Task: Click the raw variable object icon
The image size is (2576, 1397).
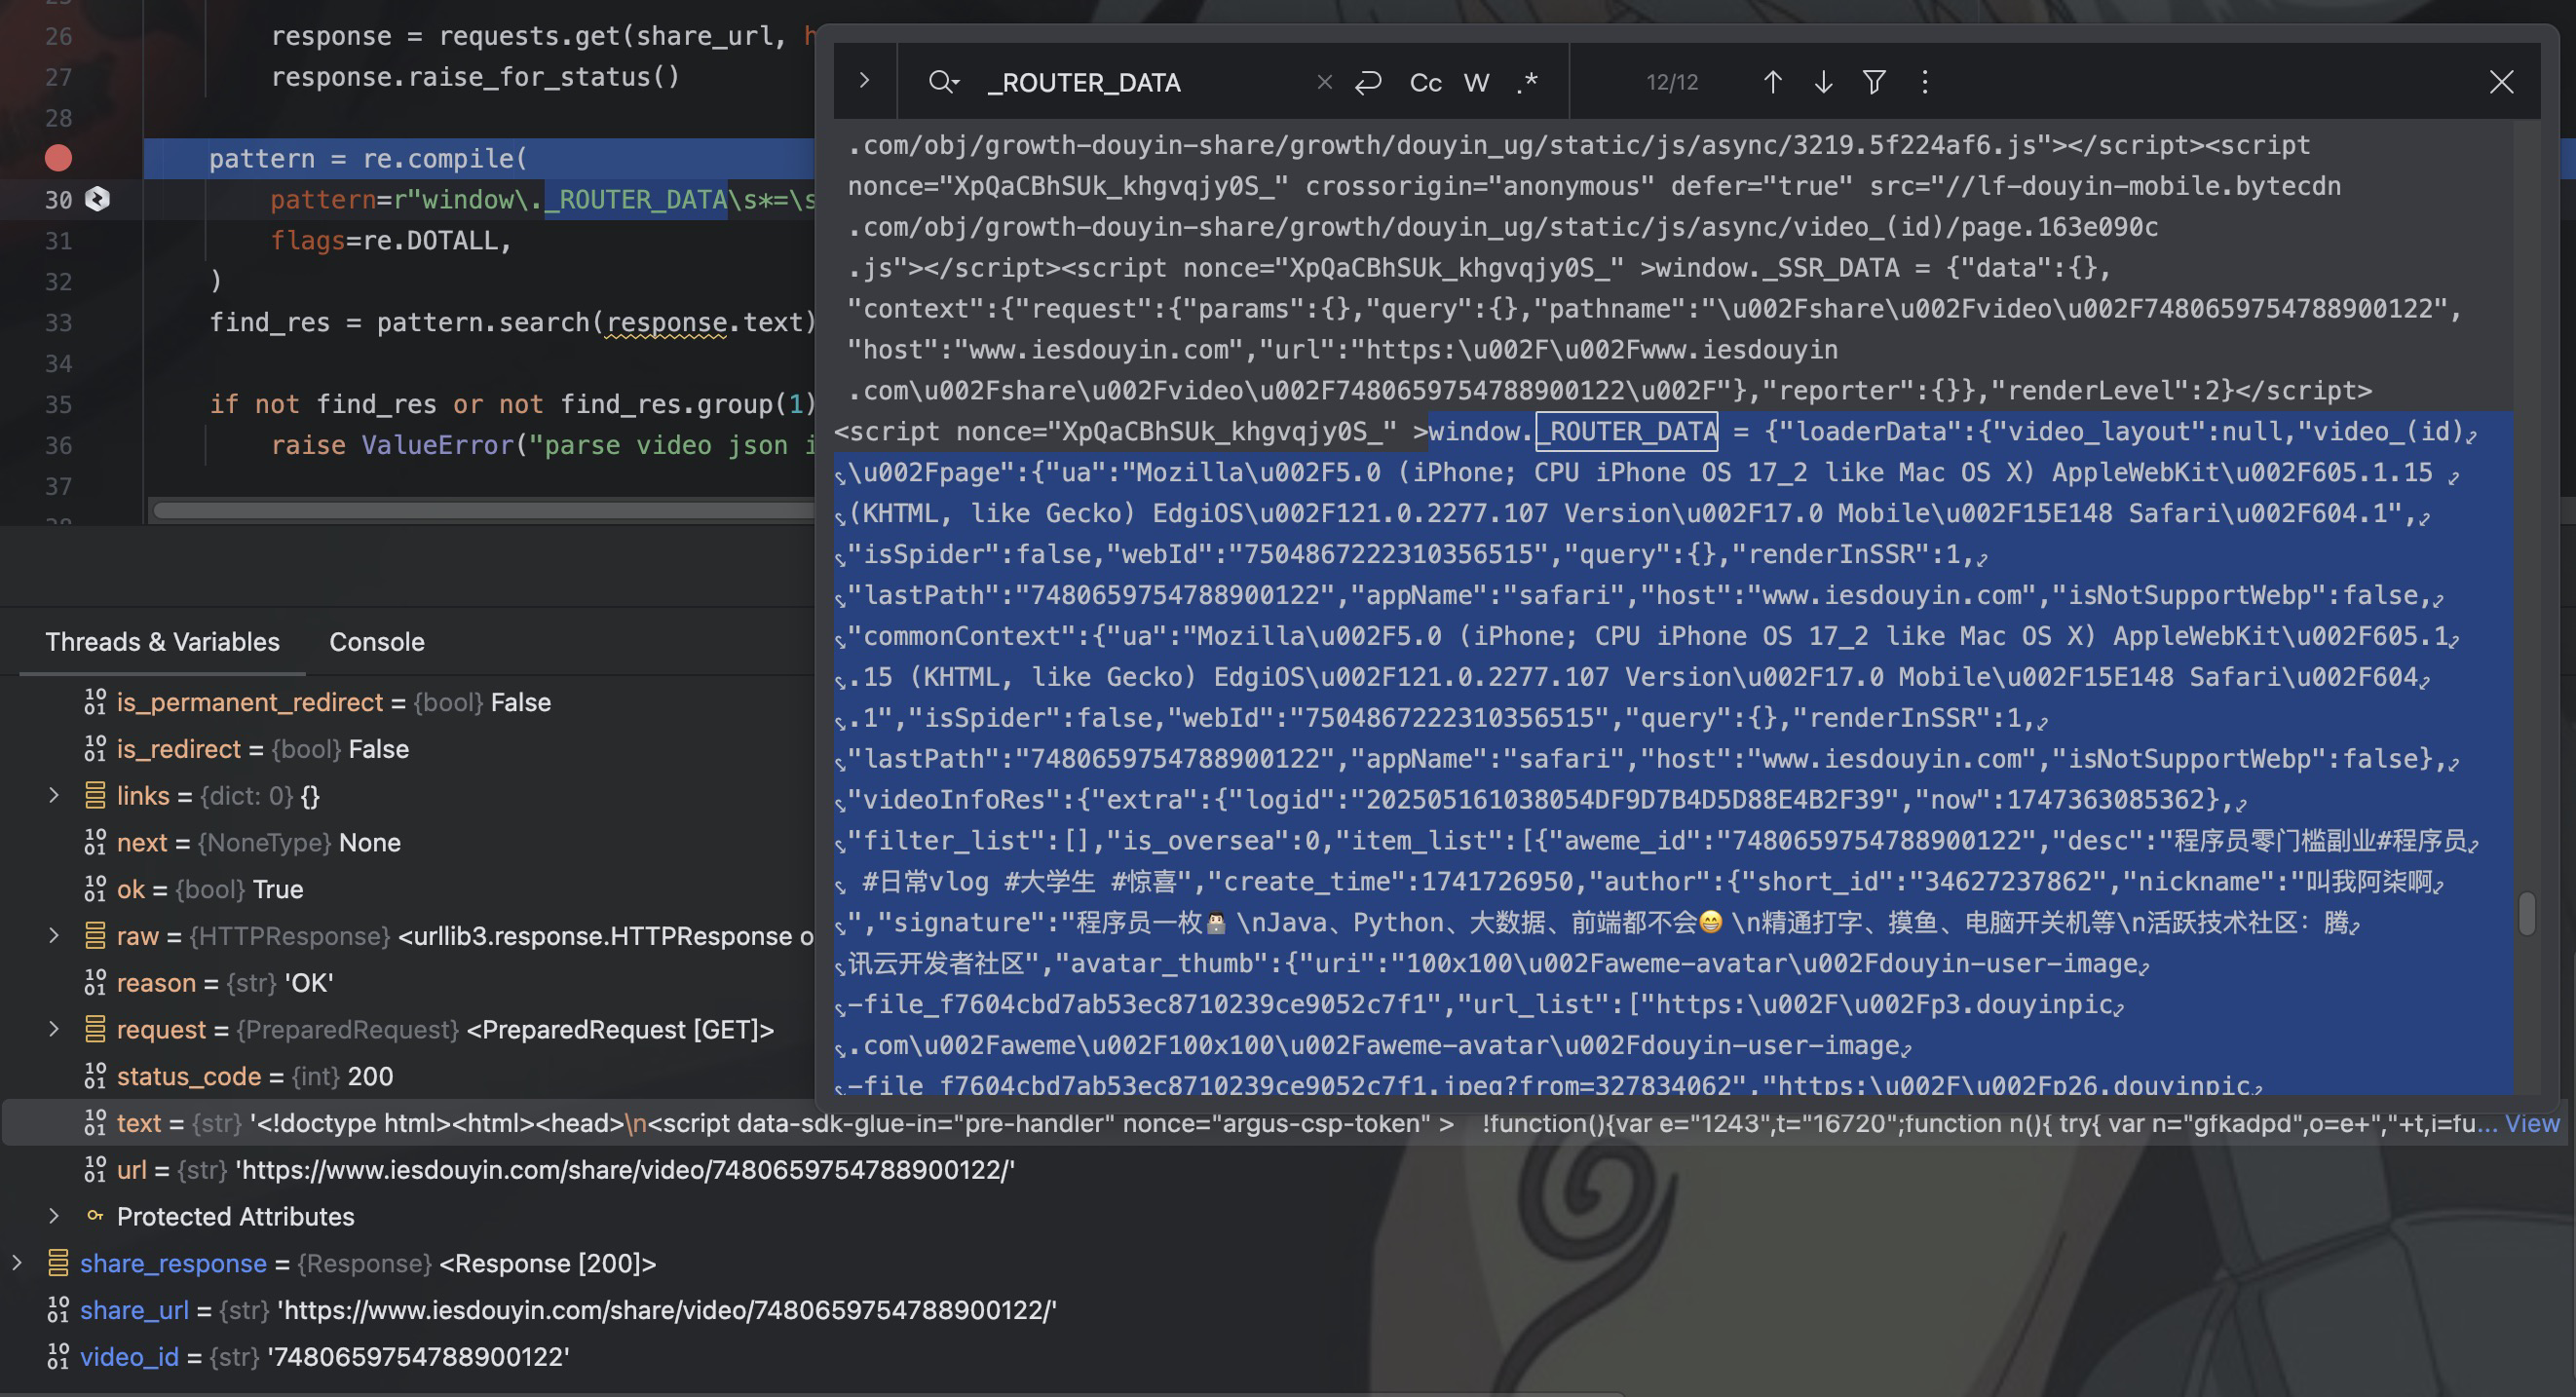Action: coord(95,935)
